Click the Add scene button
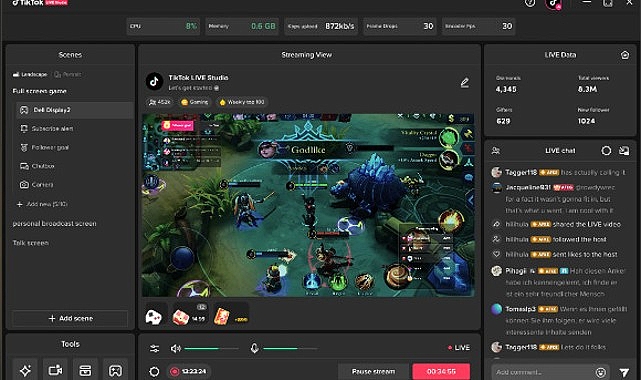The height and width of the screenshot is (380, 641). click(x=70, y=318)
